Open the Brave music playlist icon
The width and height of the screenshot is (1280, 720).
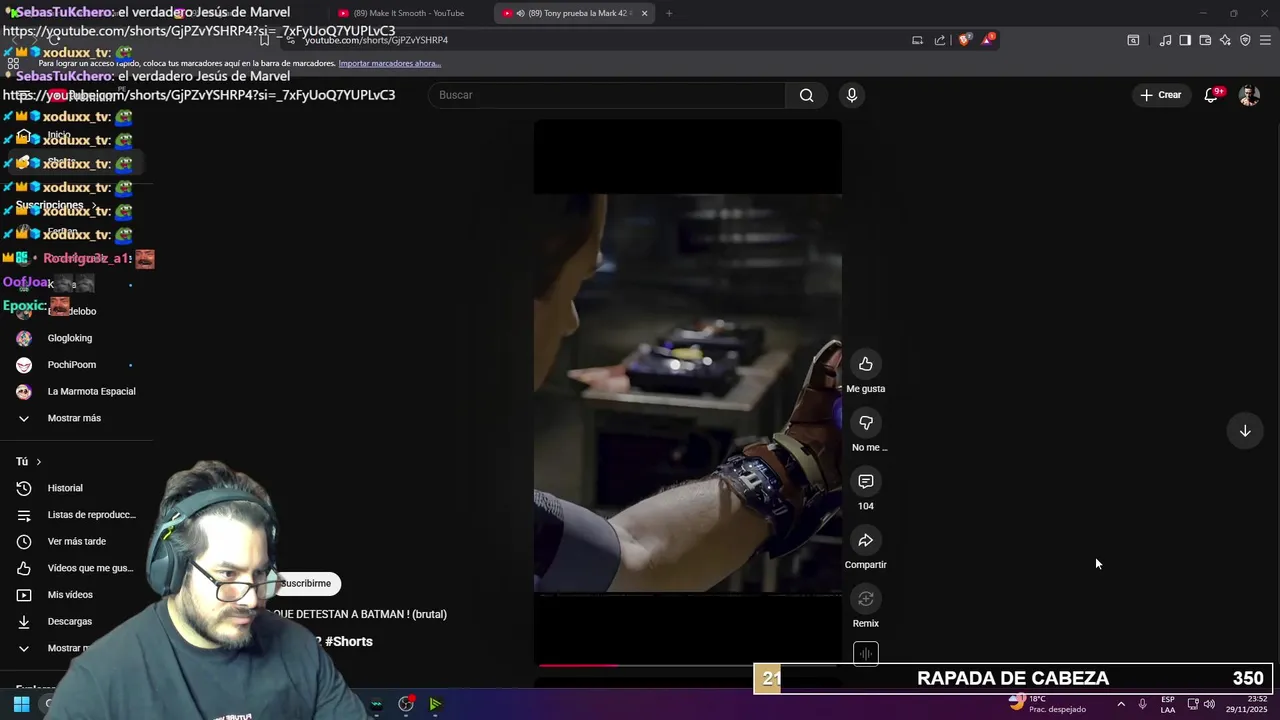tap(1165, 40)
